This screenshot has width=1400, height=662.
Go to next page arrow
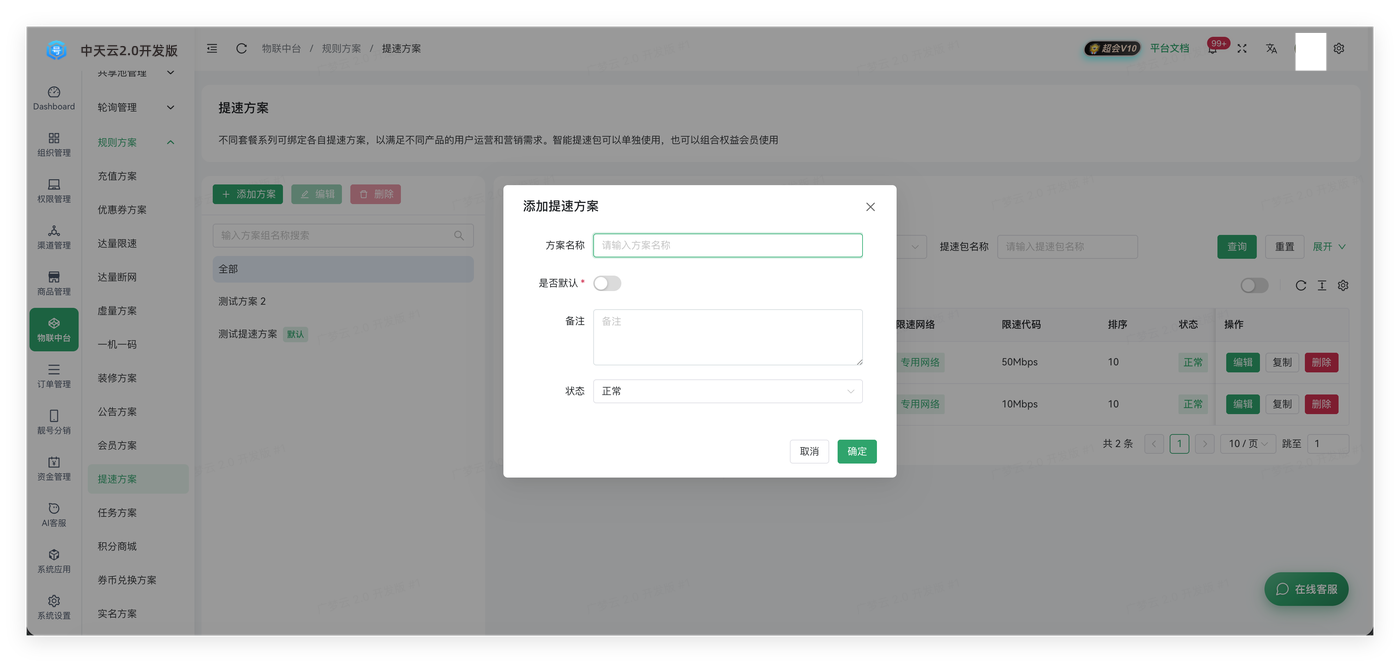[1204, 443]
